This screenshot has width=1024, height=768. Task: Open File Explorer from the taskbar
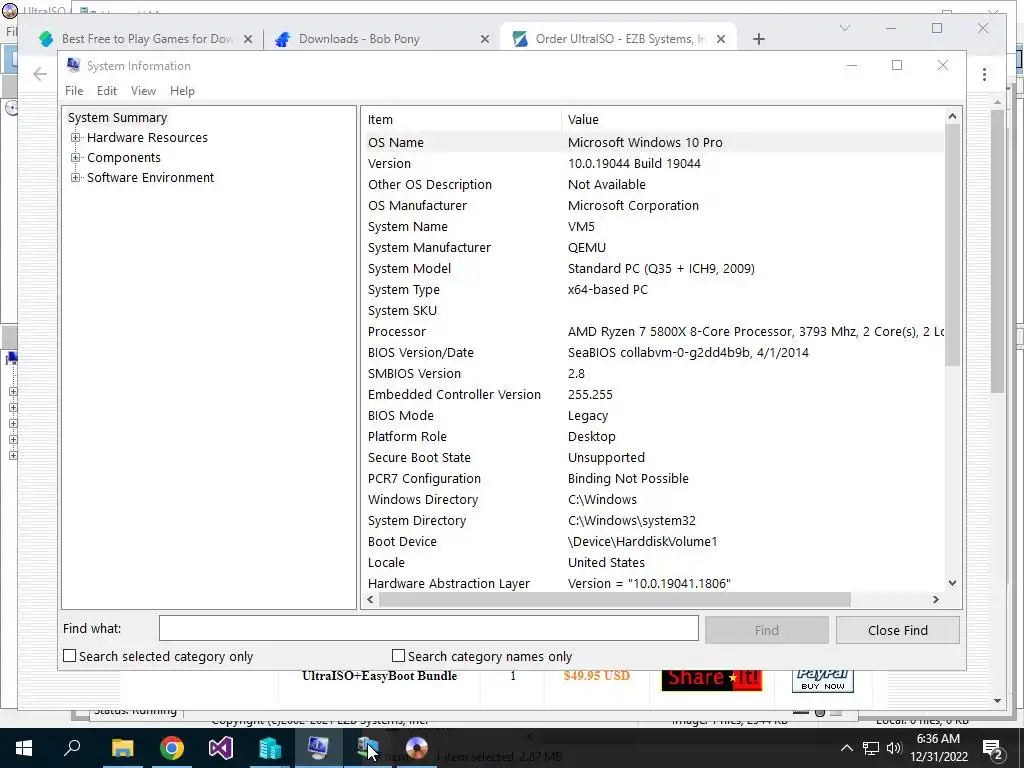click(x=122, y=748)
